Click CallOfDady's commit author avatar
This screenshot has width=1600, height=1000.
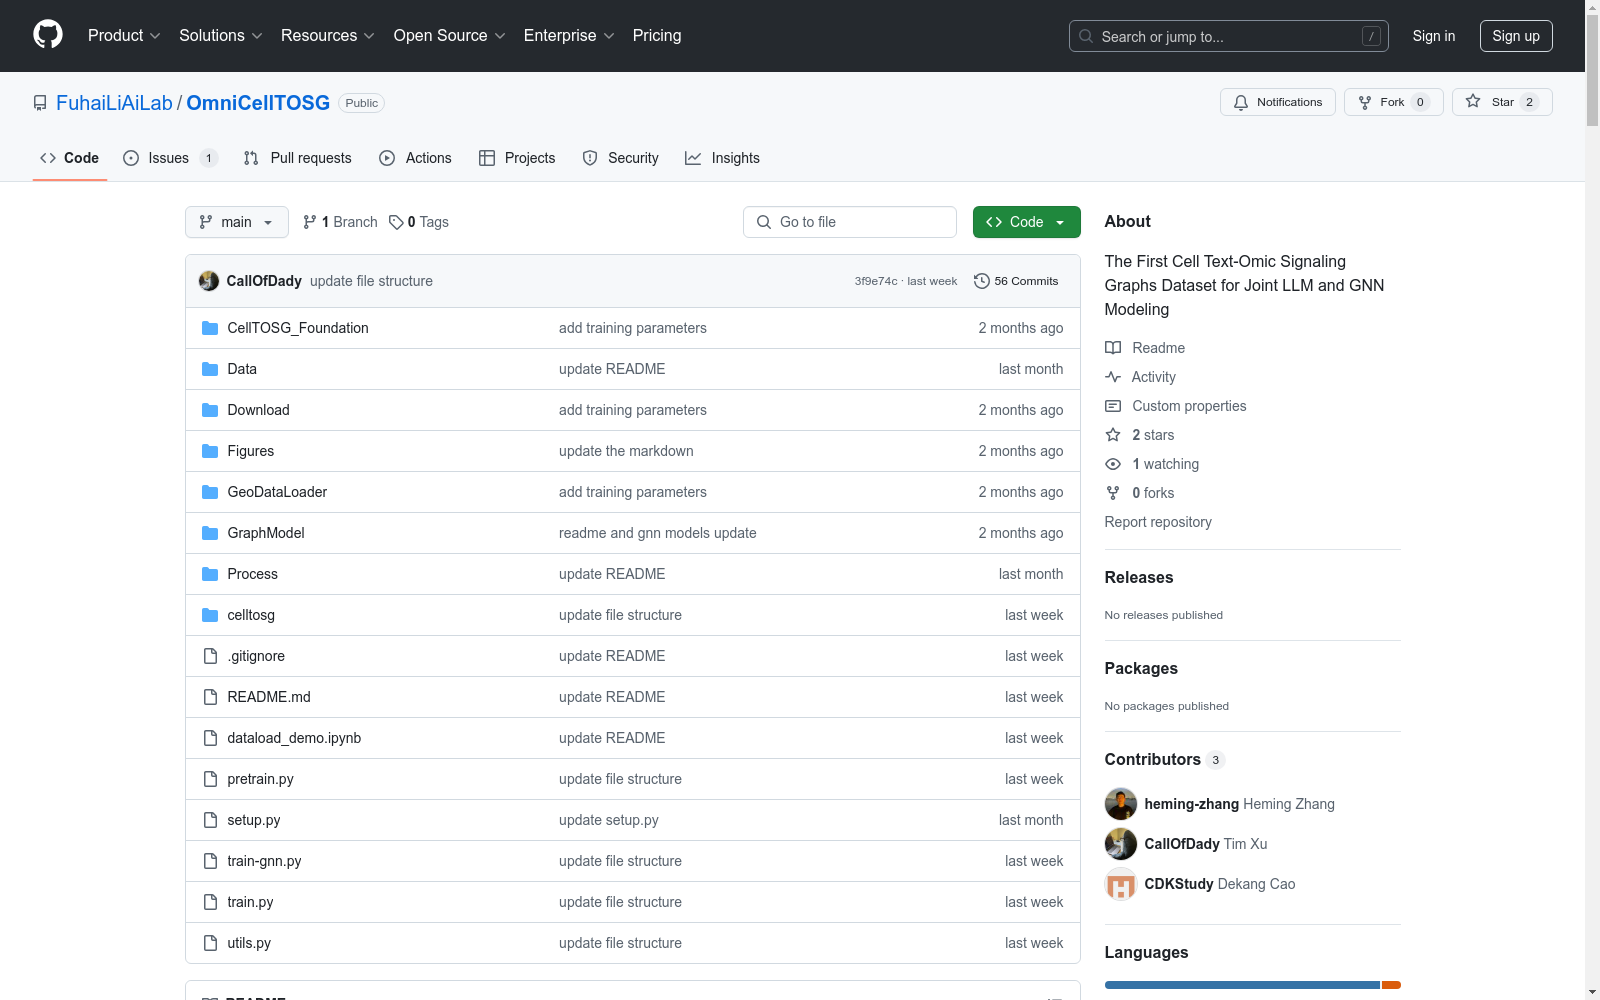(209, 281)
